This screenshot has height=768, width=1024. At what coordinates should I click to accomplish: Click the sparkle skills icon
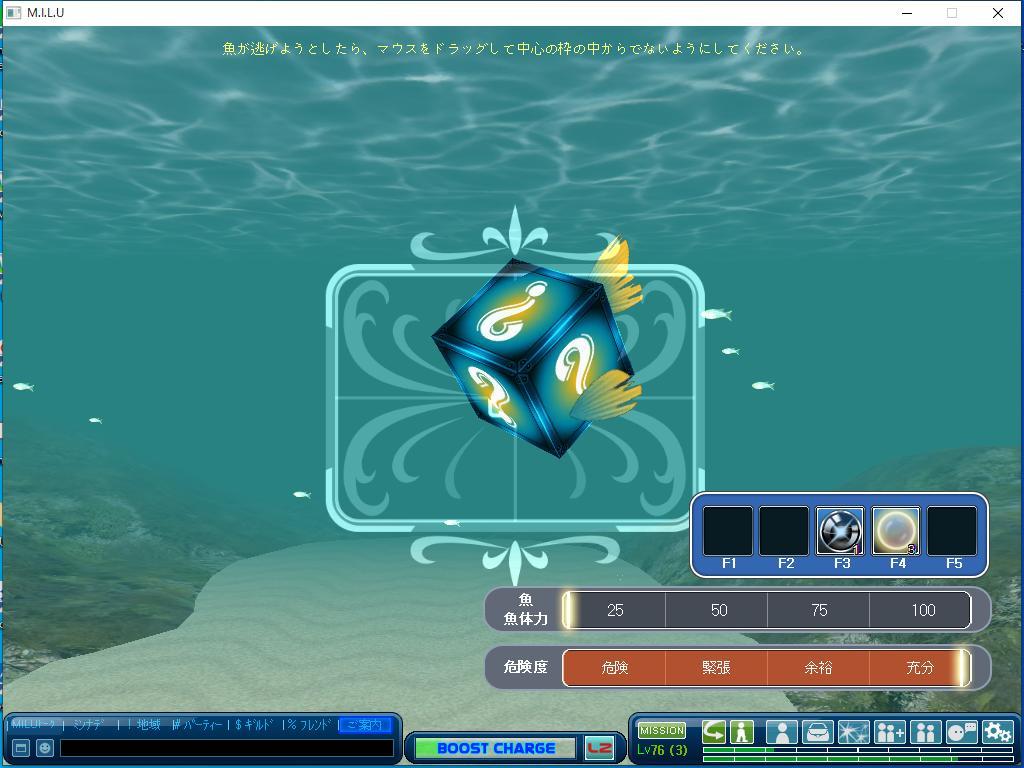coord(853,732)
